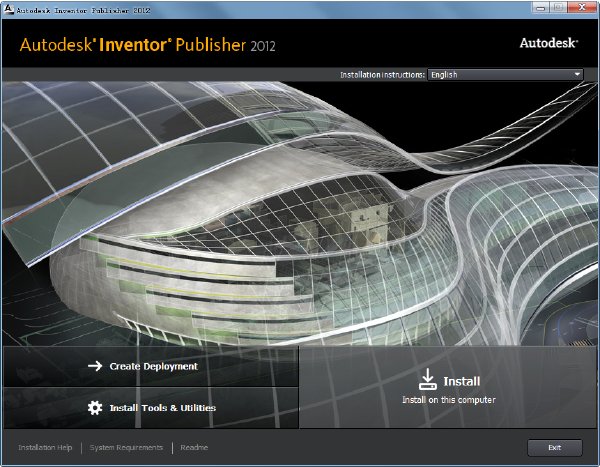Viewport: 600px width, 467px height.
Task: Close the installer window
Action: tap(582, 8)
